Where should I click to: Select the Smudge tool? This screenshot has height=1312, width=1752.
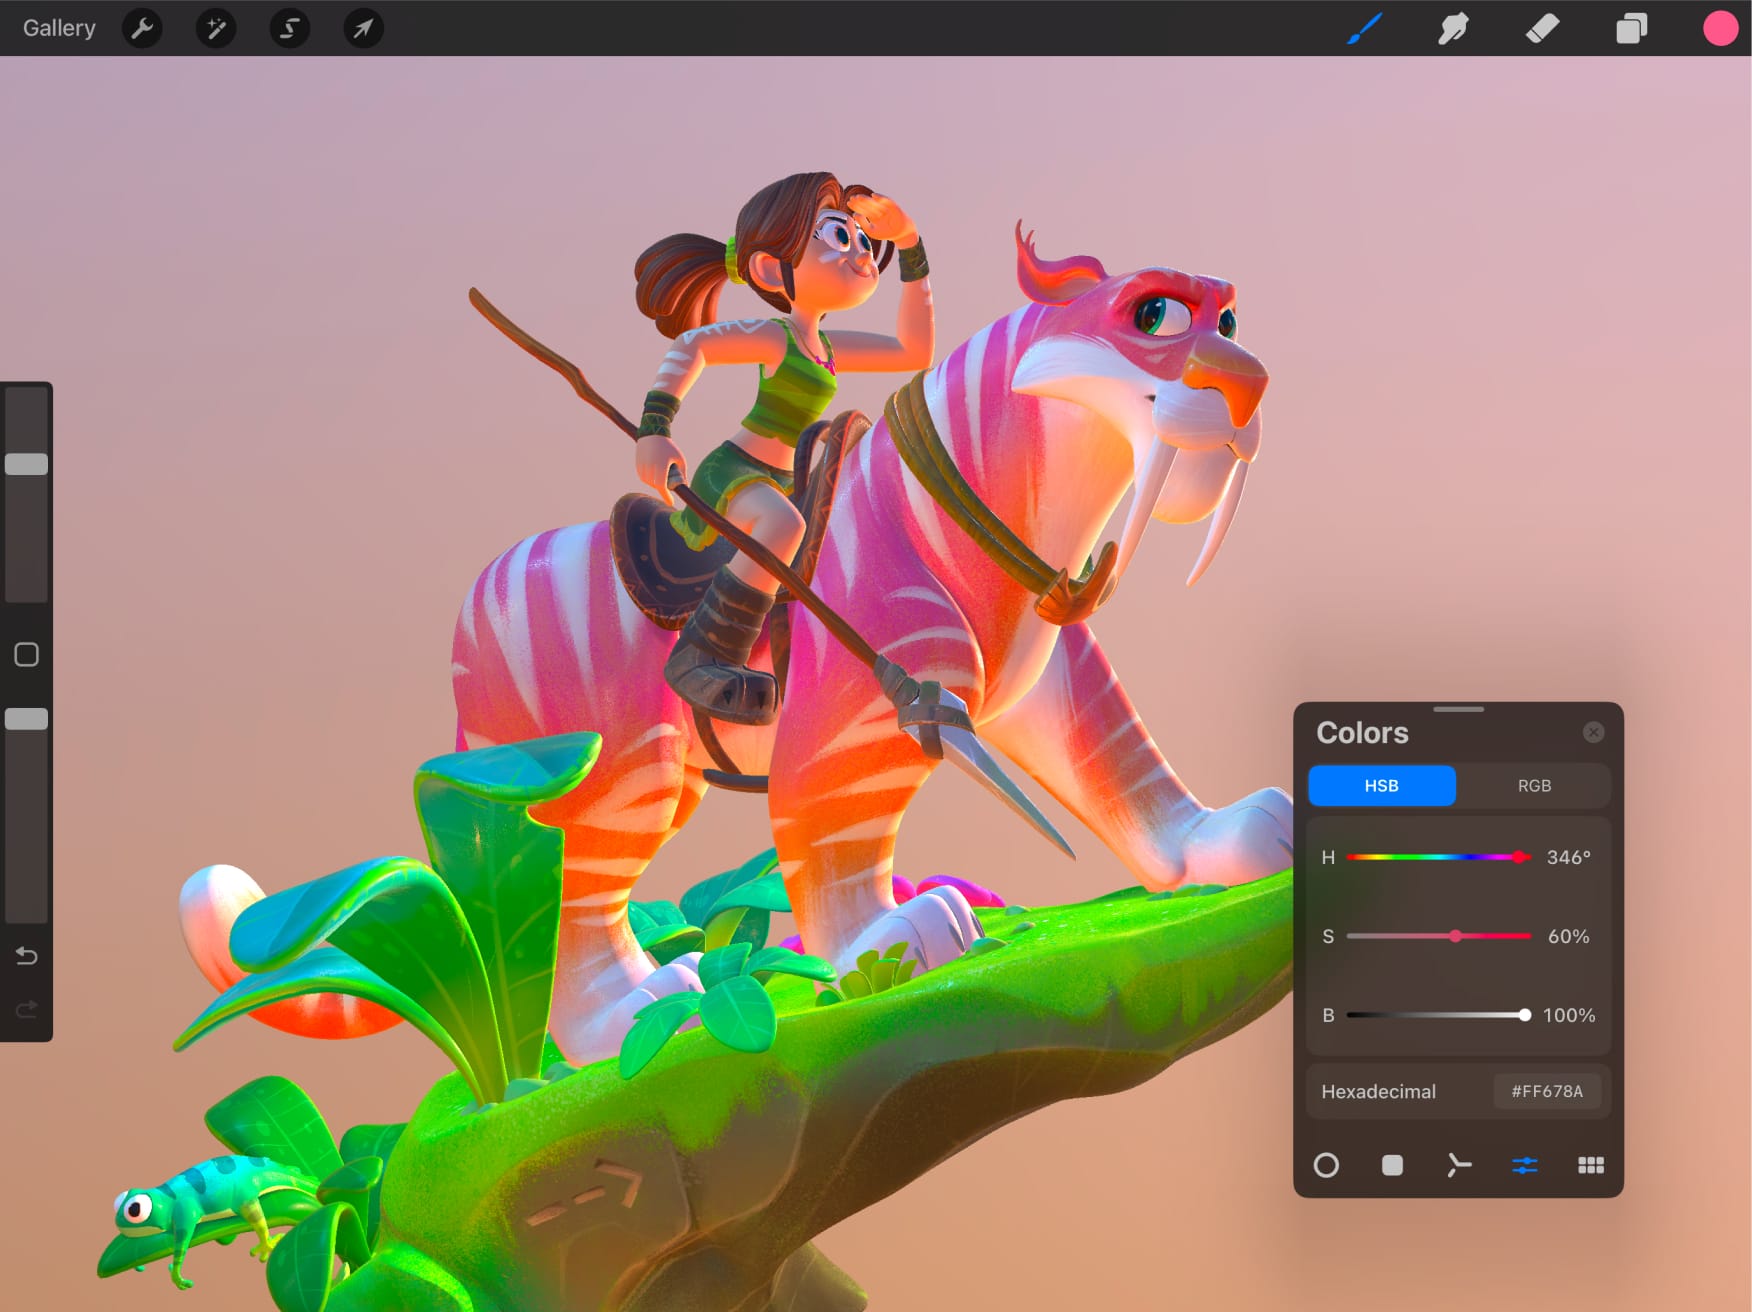(x=1453, y=28)
